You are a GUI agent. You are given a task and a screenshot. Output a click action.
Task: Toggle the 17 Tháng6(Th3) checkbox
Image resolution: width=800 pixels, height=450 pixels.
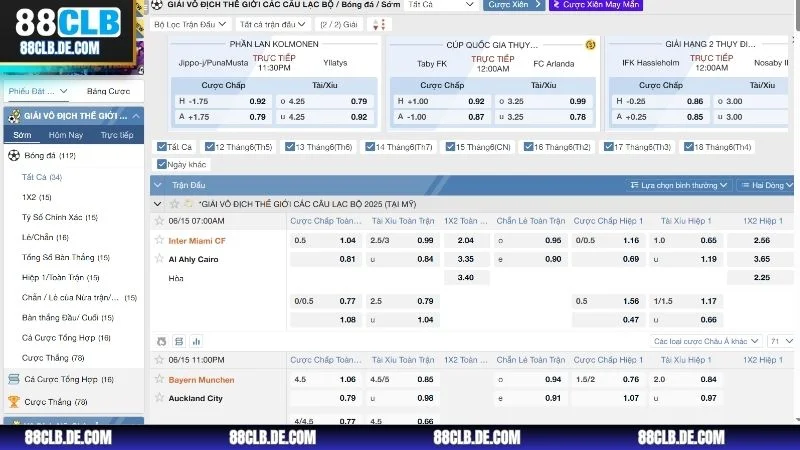[x=608, y=147]
